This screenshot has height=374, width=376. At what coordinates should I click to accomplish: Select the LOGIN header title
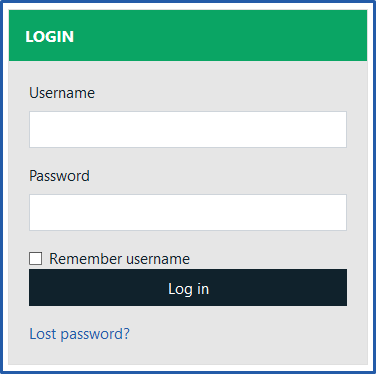[x=50, y=36]
